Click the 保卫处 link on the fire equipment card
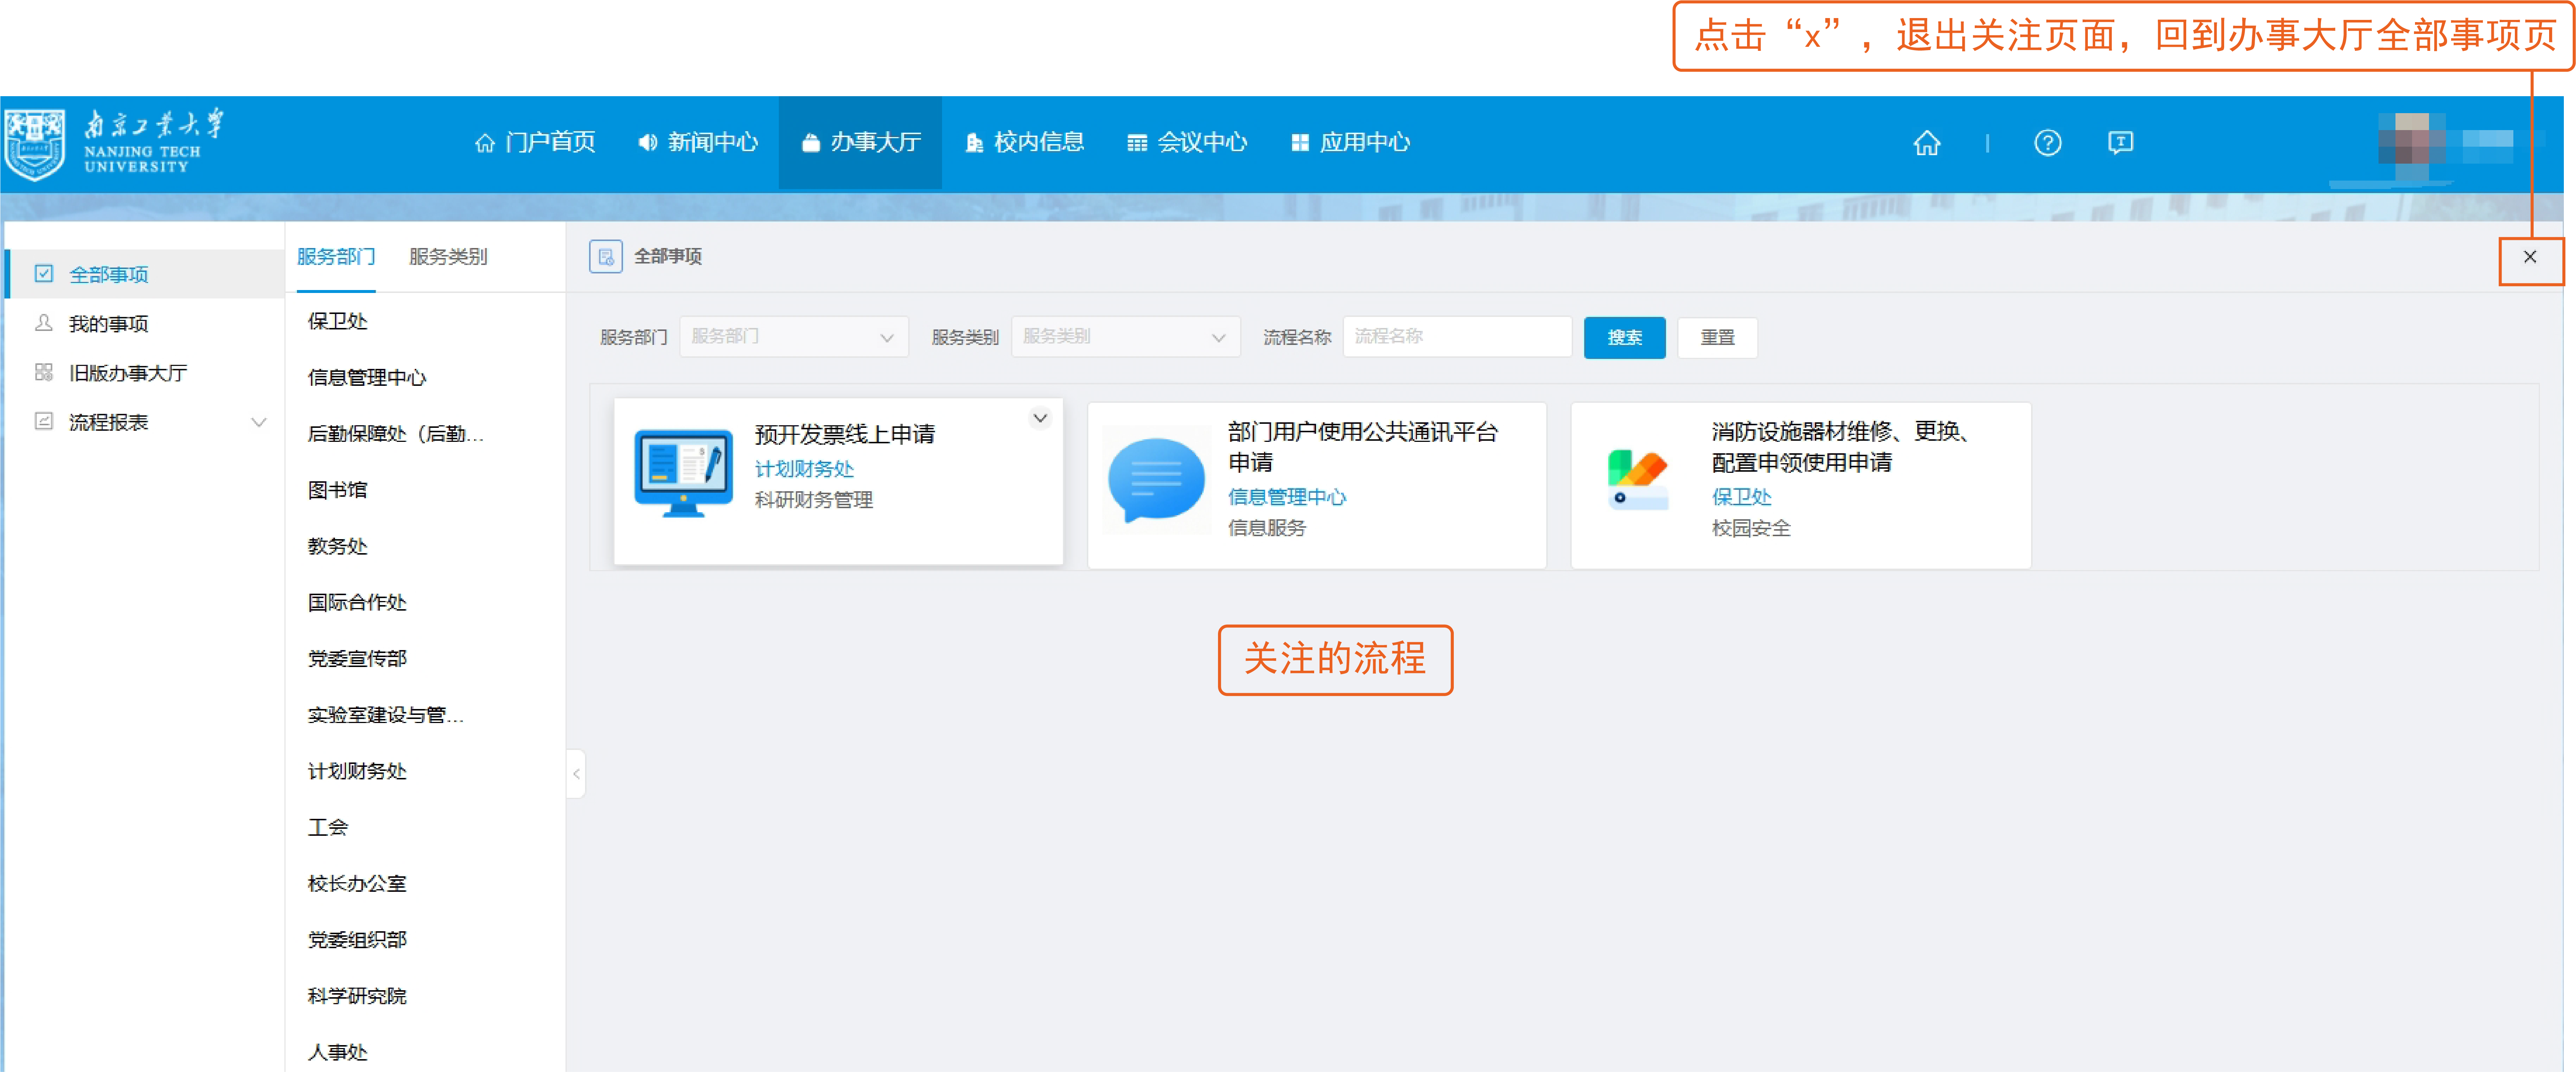This screenshot has width=2576, height=1072. (x=1741, y=497)
